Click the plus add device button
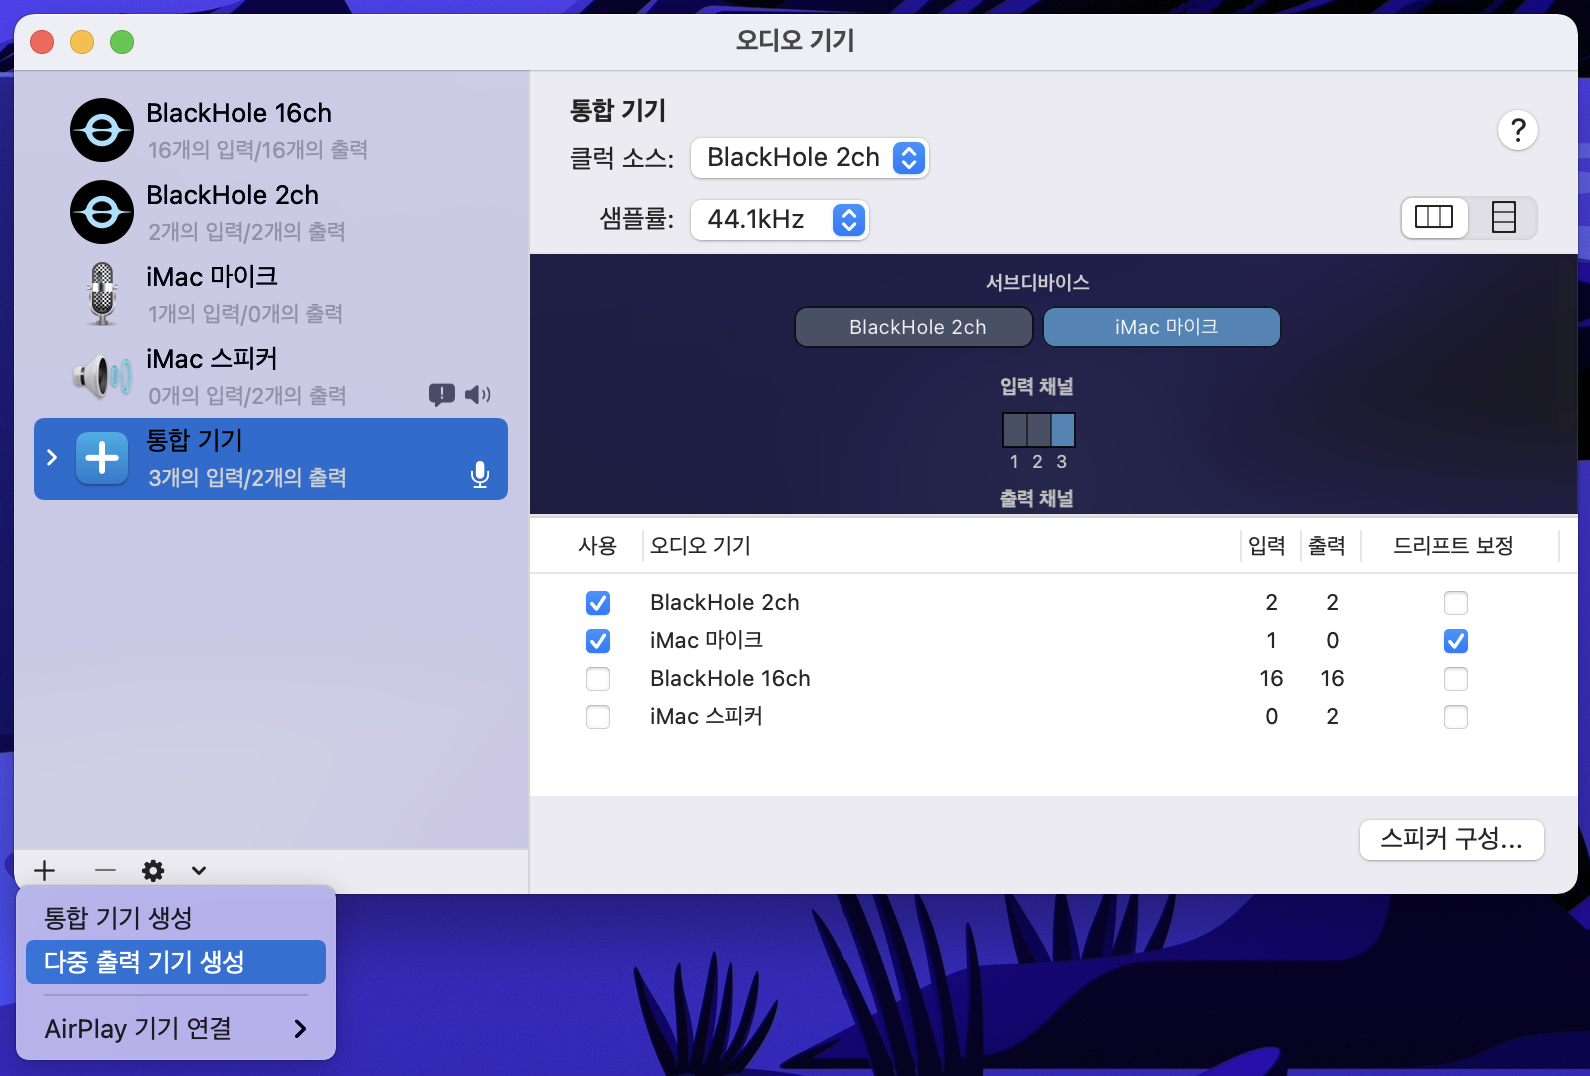 pos(45,870)
